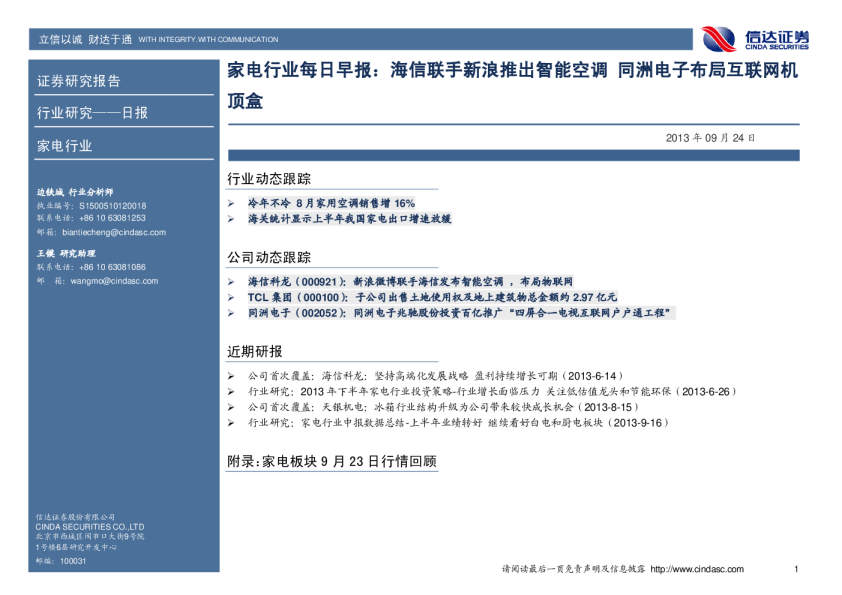Viewport: 842px width, 595px height.
Task: Click the arrow bullet beside TCL集团（000100）
Action: coord(232,297)
